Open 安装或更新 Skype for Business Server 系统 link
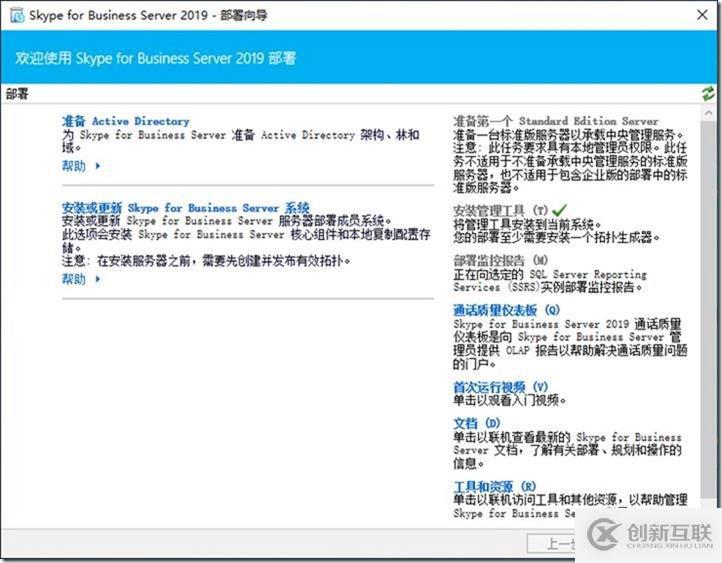722x563 pixels. (x=186, y=208)
